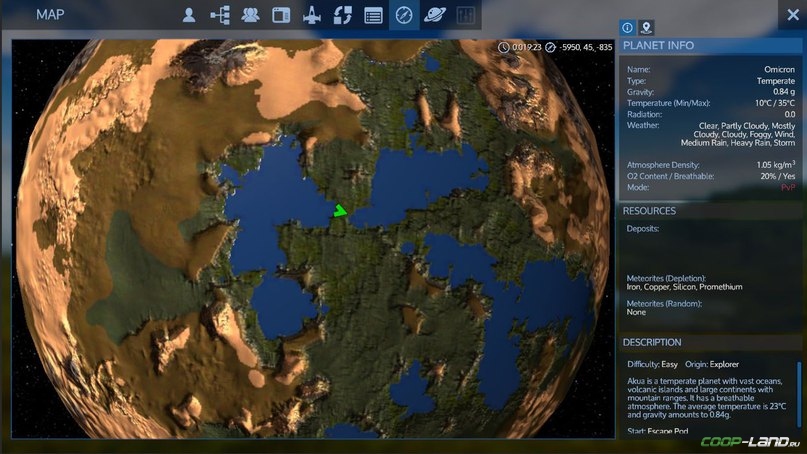This screenshot has height=454, width=807.
Task: Switch to the planet info tab icon
Action: [x=627, y=27]
